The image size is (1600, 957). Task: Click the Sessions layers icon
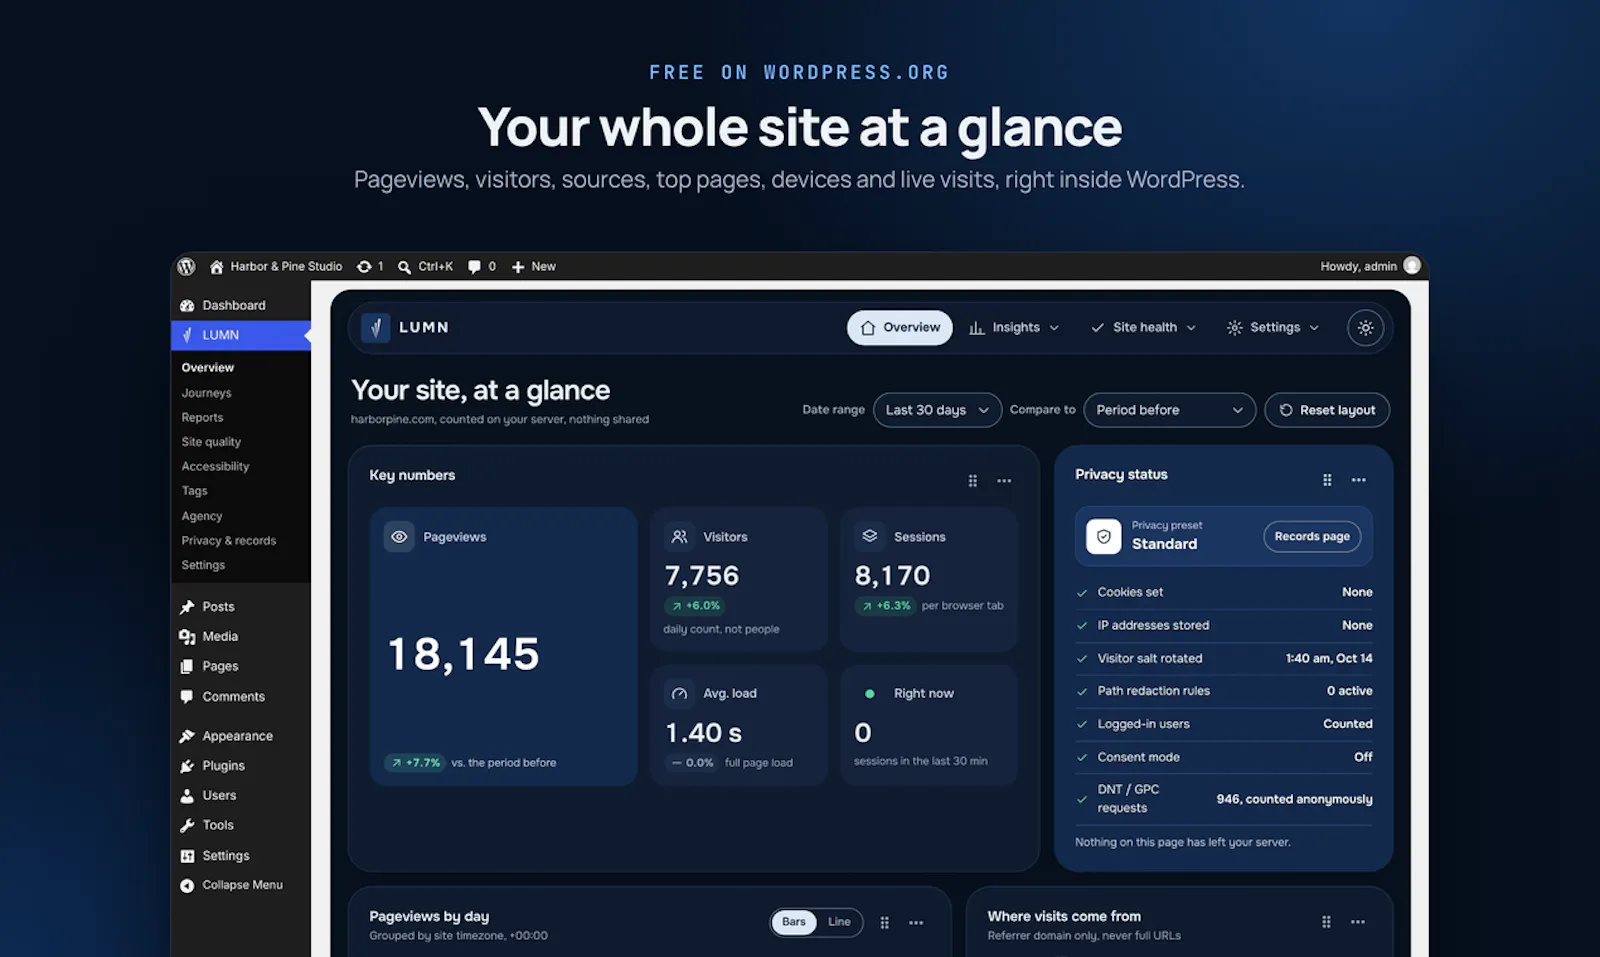pyautogui.click(x=870, y=536)
